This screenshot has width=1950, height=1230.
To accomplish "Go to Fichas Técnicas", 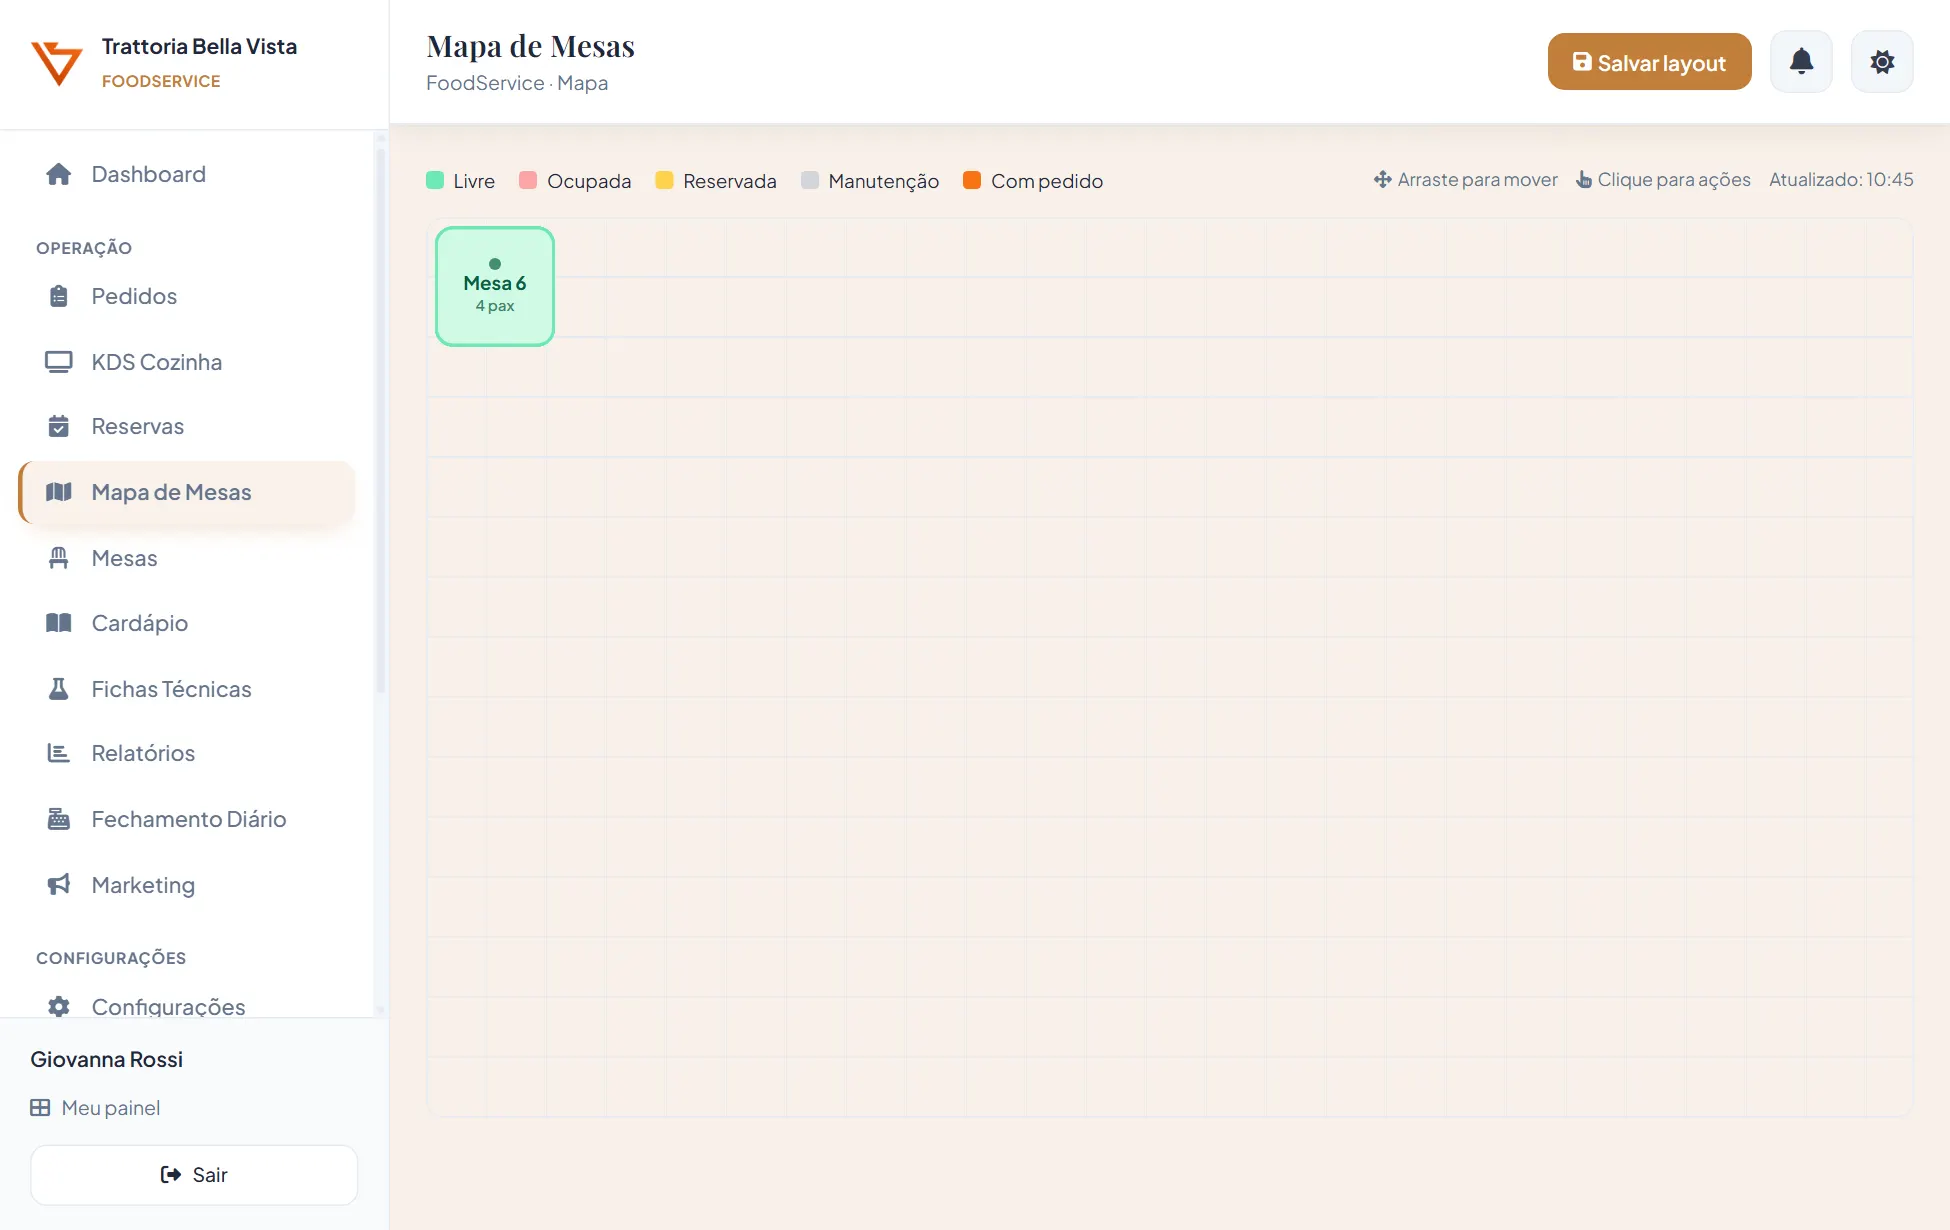I will pyautogui.click(x=187, y=689).
